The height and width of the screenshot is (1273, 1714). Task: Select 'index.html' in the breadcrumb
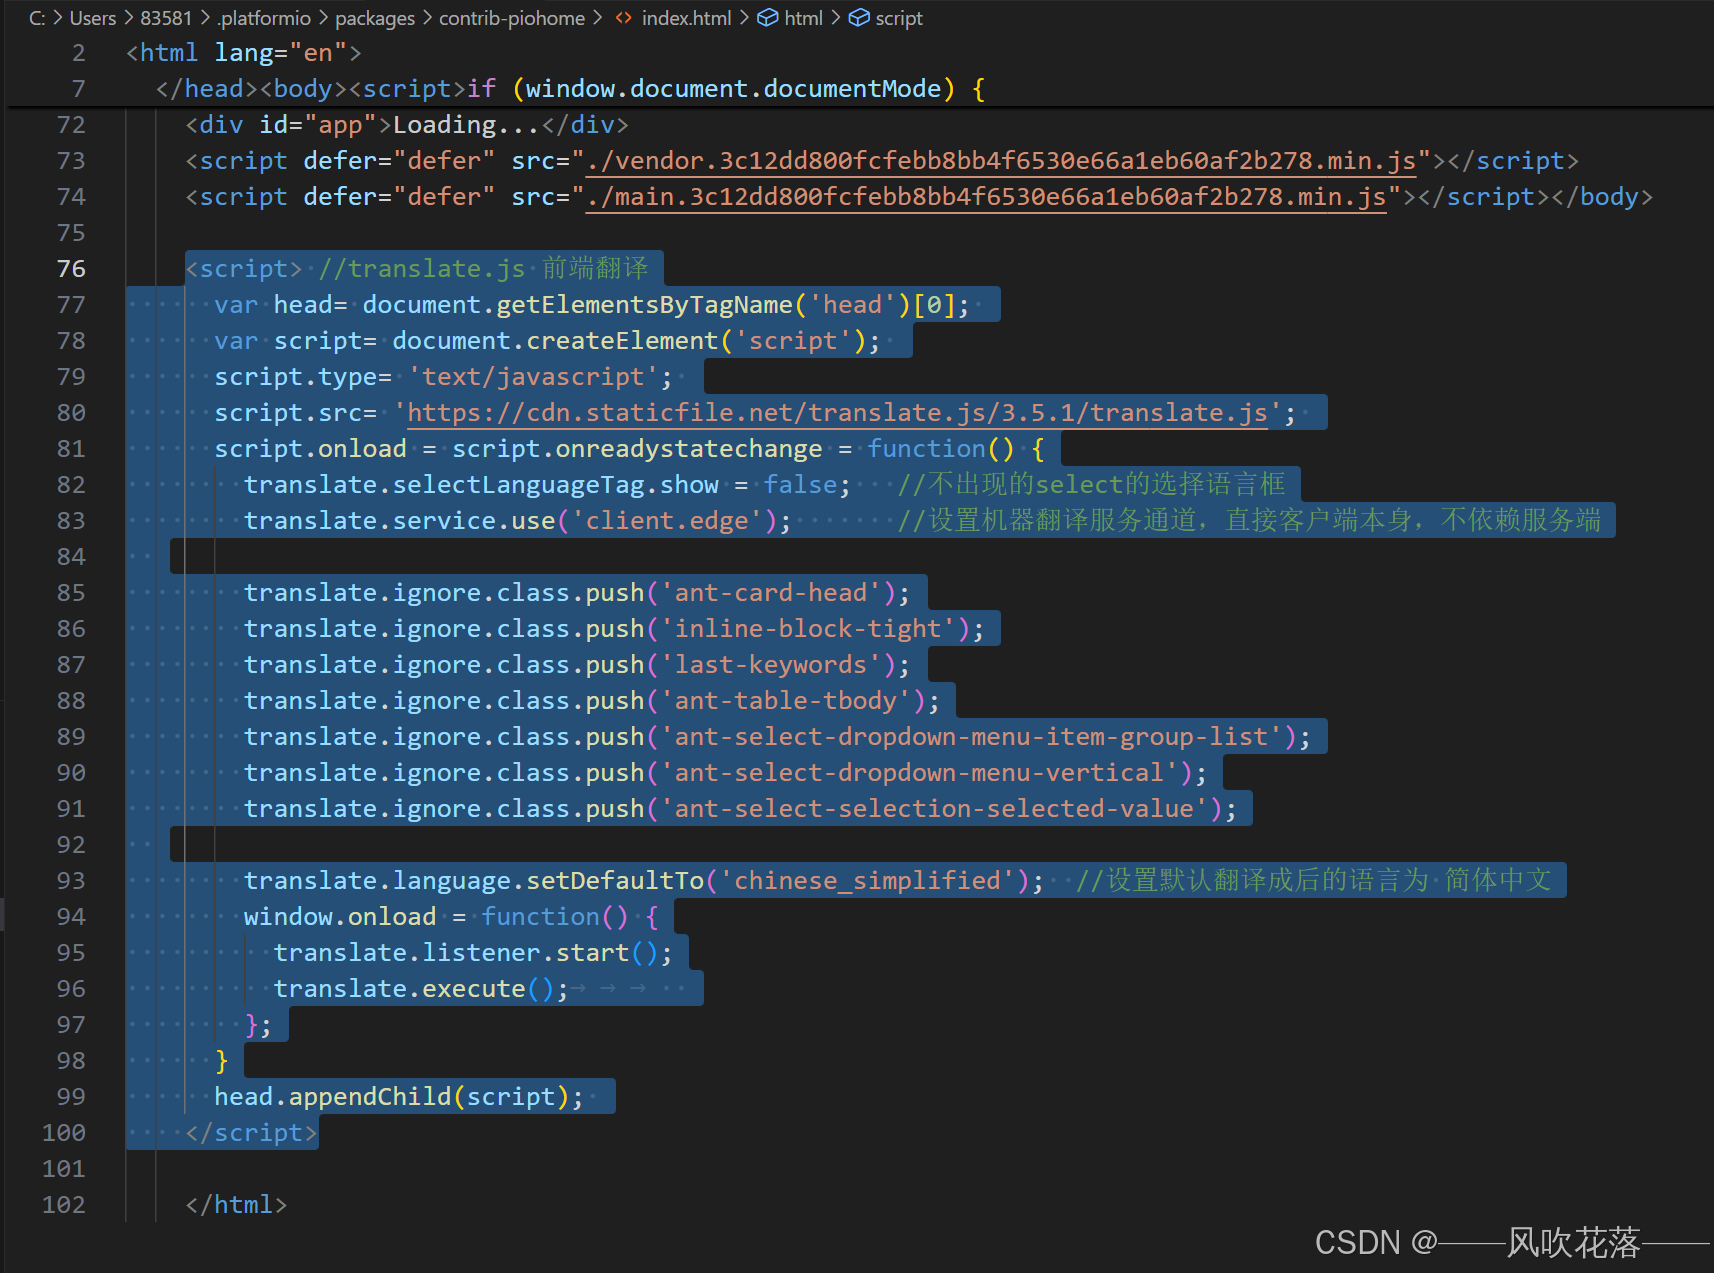click(686, 18)
